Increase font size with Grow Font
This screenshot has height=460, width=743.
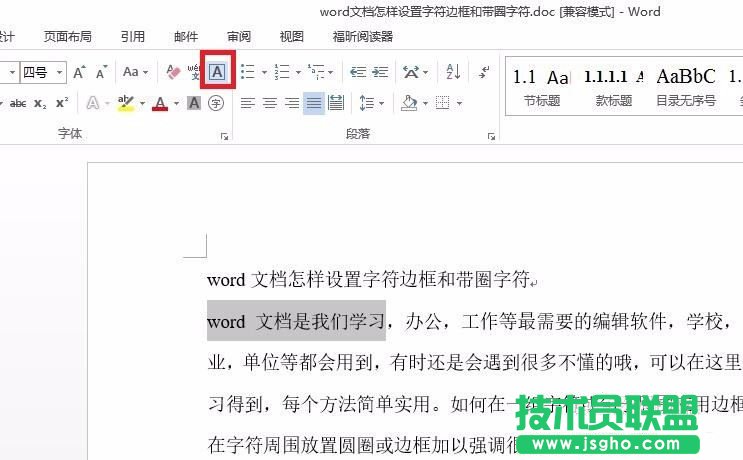pyautogui.click(x=79, y=72)
